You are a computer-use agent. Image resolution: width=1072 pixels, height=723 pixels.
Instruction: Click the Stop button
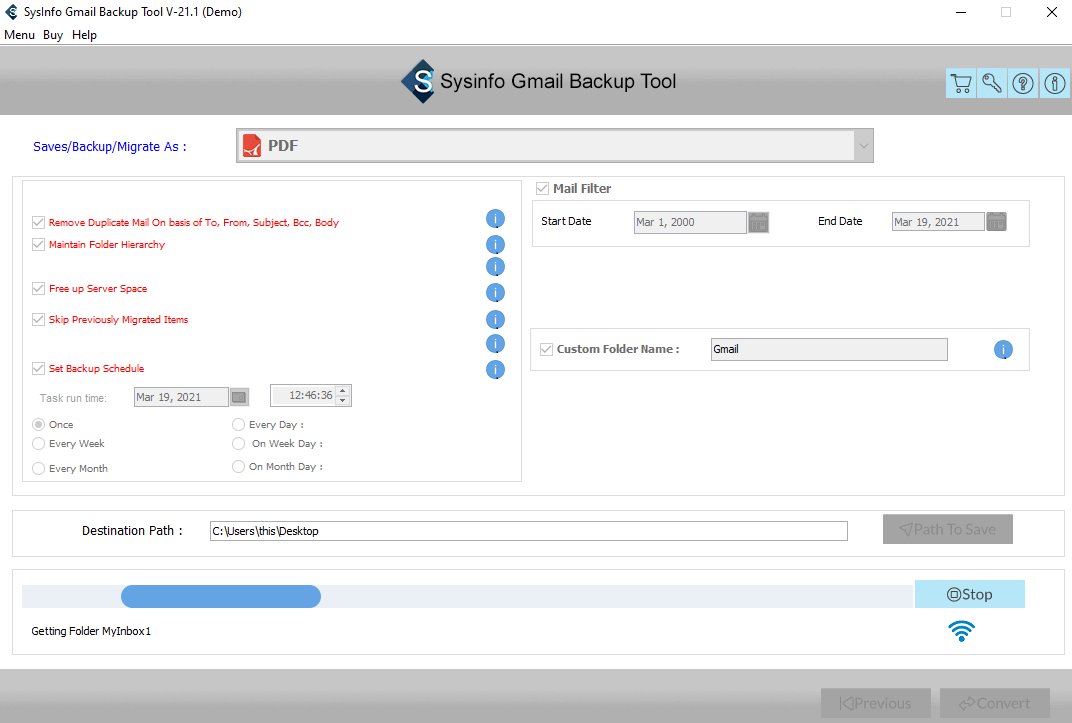coord(969,595)
